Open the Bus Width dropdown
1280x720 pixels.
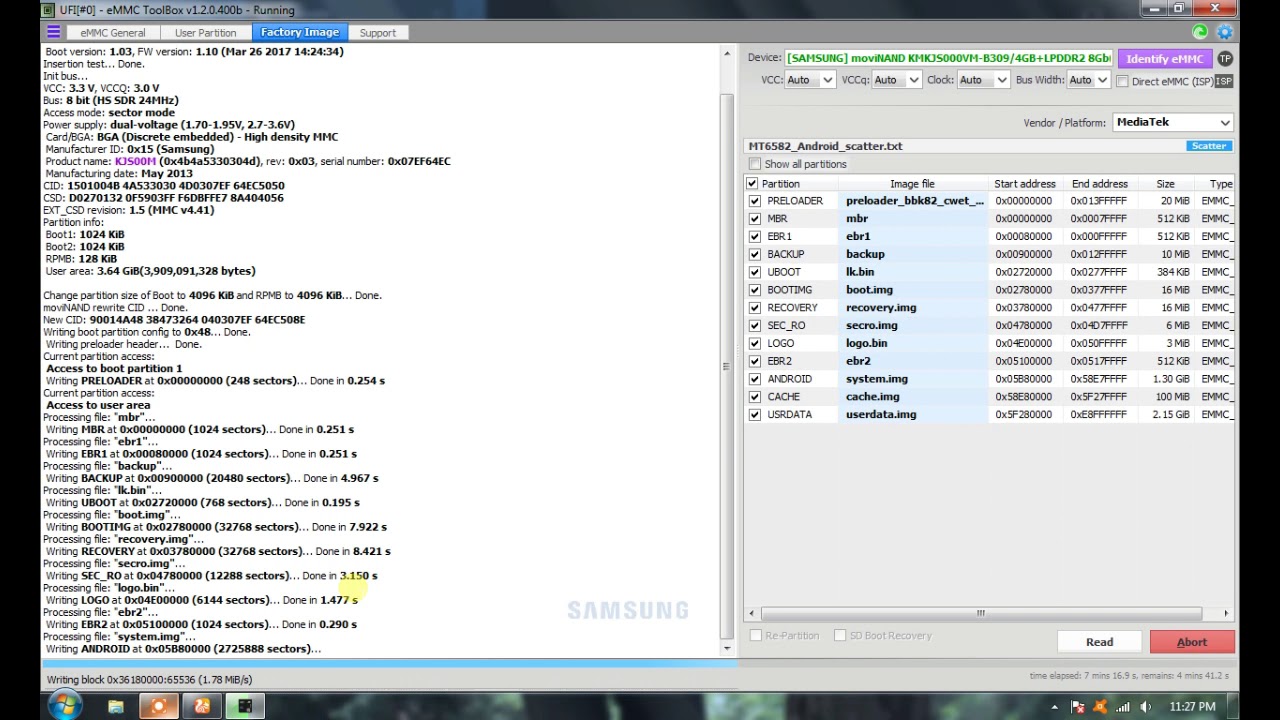click(x=1088, y=80)
